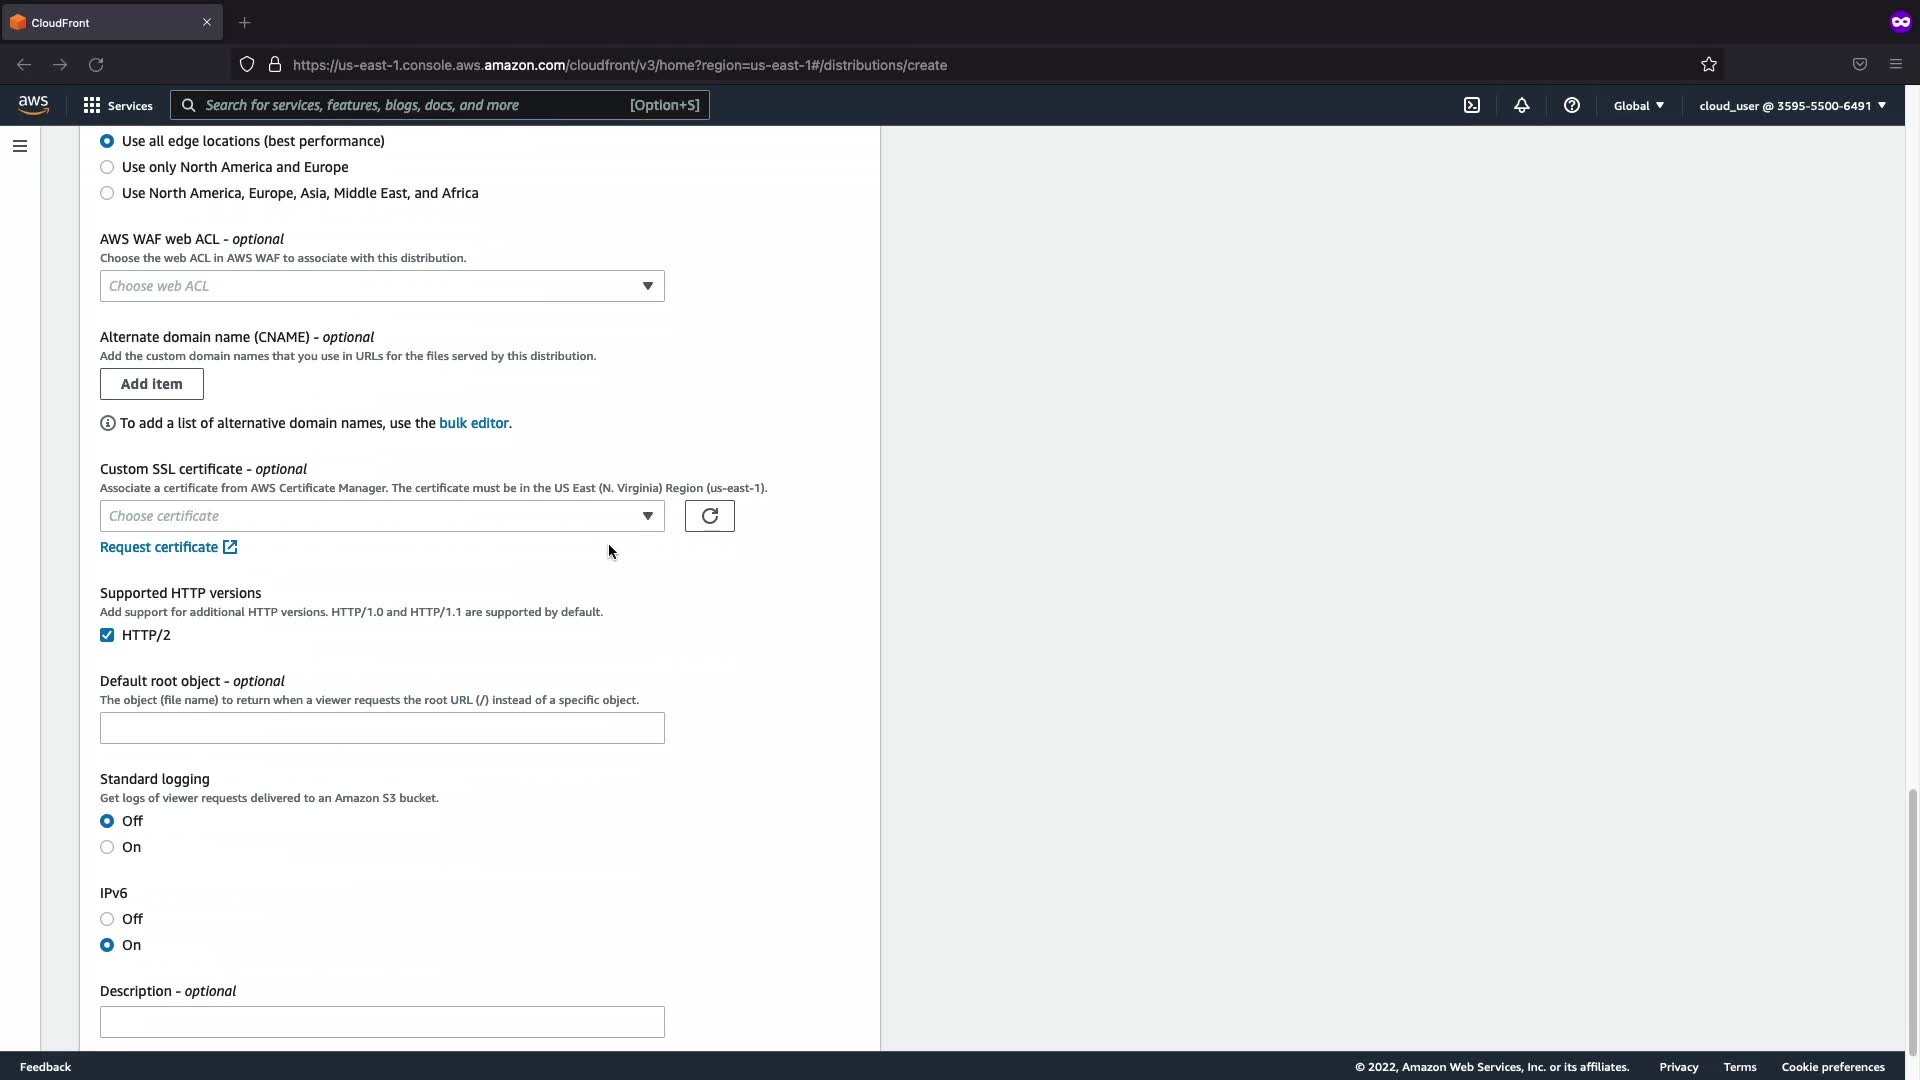Uncheck the HTTP/2 checkbox
The height and width of the screenshot is (1080, 1920).
(x=107, y=635)
